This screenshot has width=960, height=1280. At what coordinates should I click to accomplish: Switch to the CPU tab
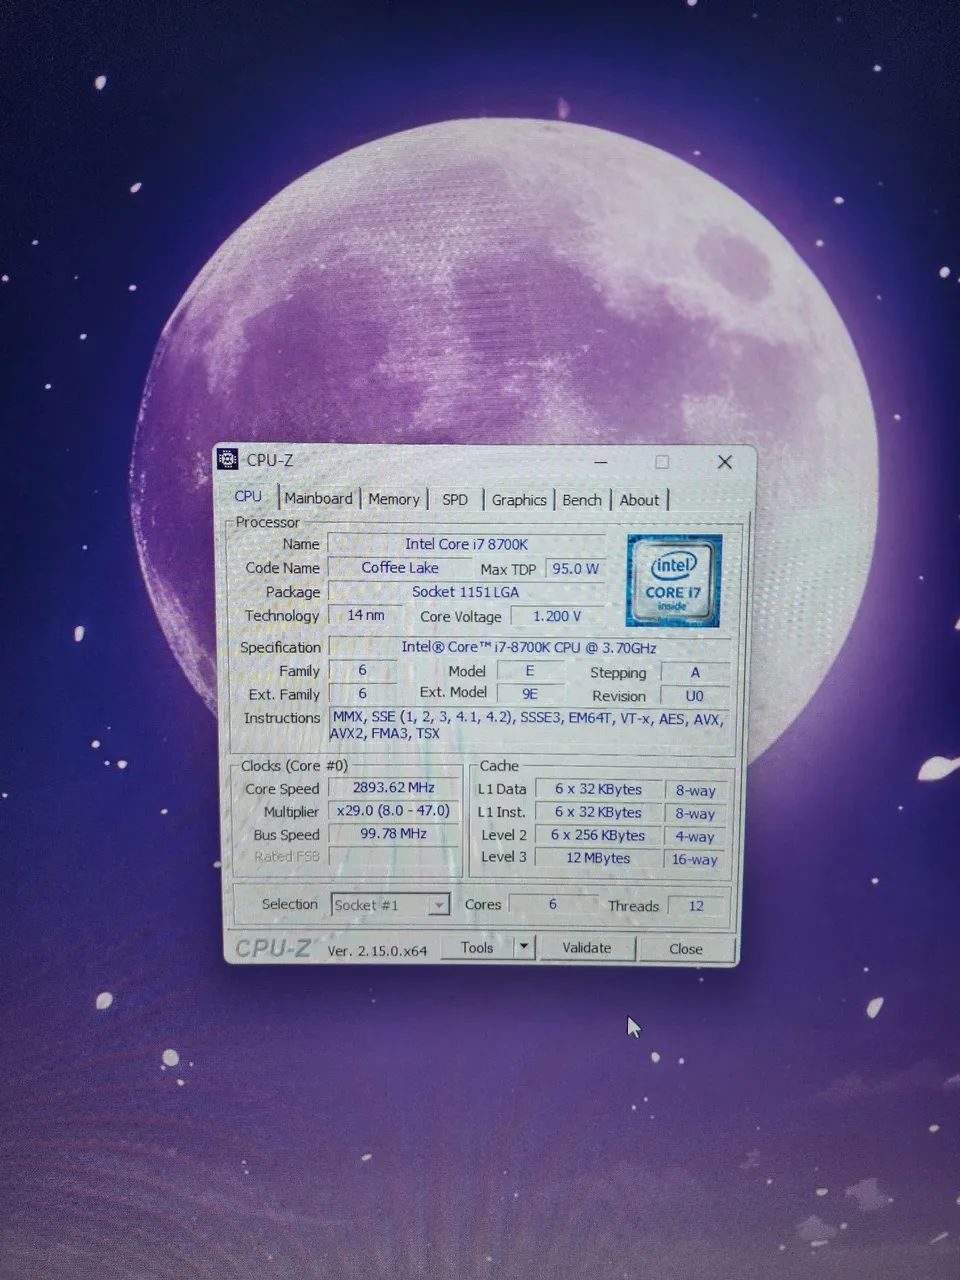point(248,496)
